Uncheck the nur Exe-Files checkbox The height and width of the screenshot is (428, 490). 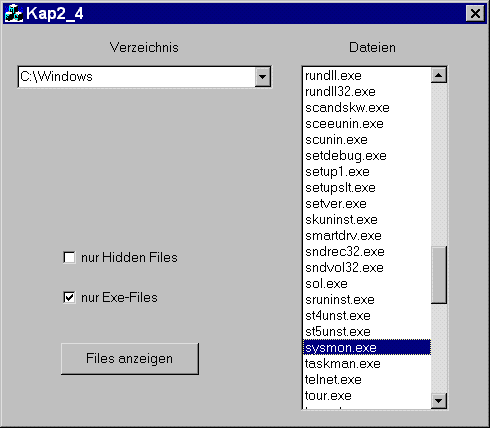(69, 297)
